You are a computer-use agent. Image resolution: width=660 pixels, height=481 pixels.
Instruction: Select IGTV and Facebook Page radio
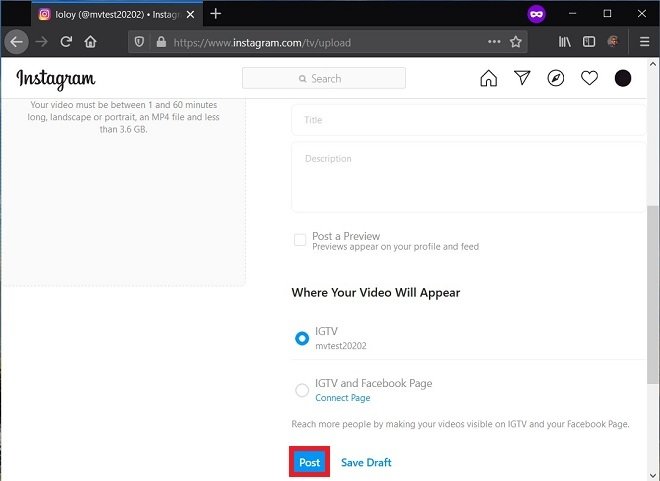(x=302, y=390)
